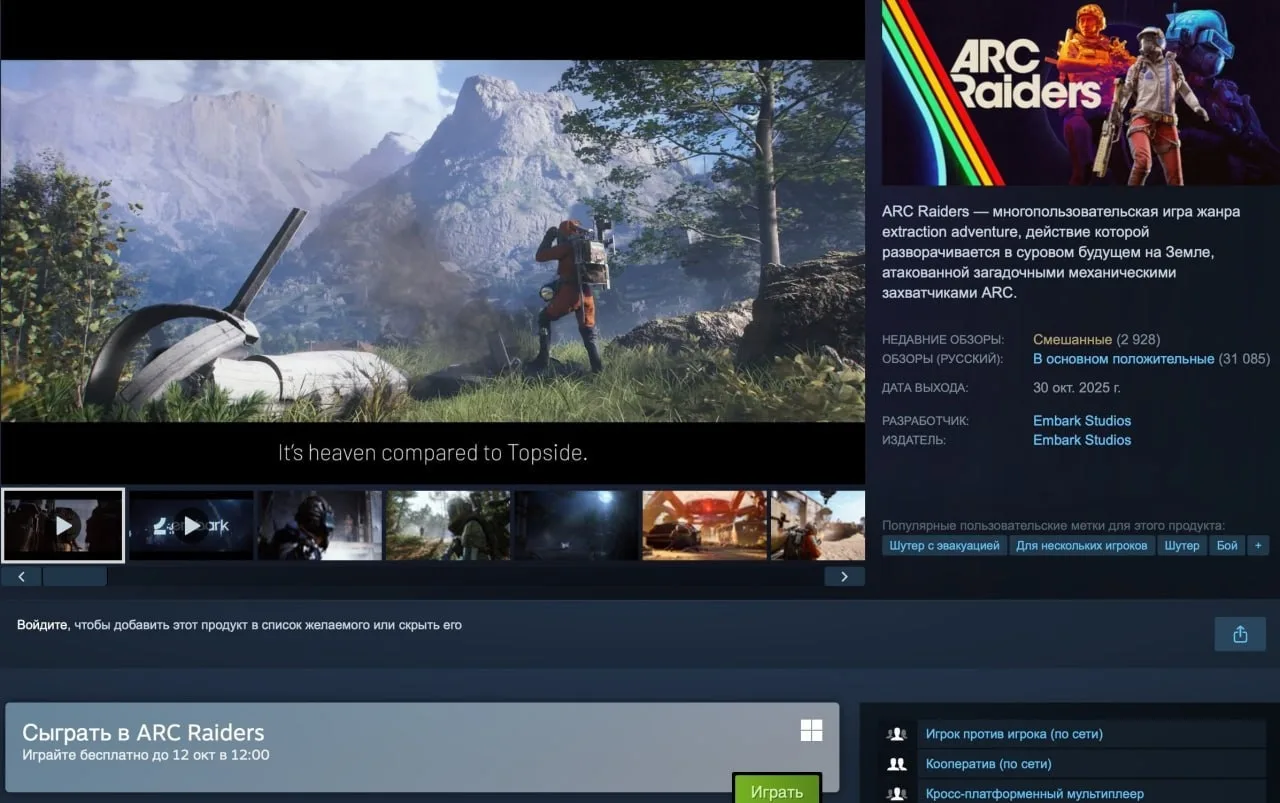
Task: Click the Войдите sign-in link
Action: pyautogui.click(x=42, y=625)
